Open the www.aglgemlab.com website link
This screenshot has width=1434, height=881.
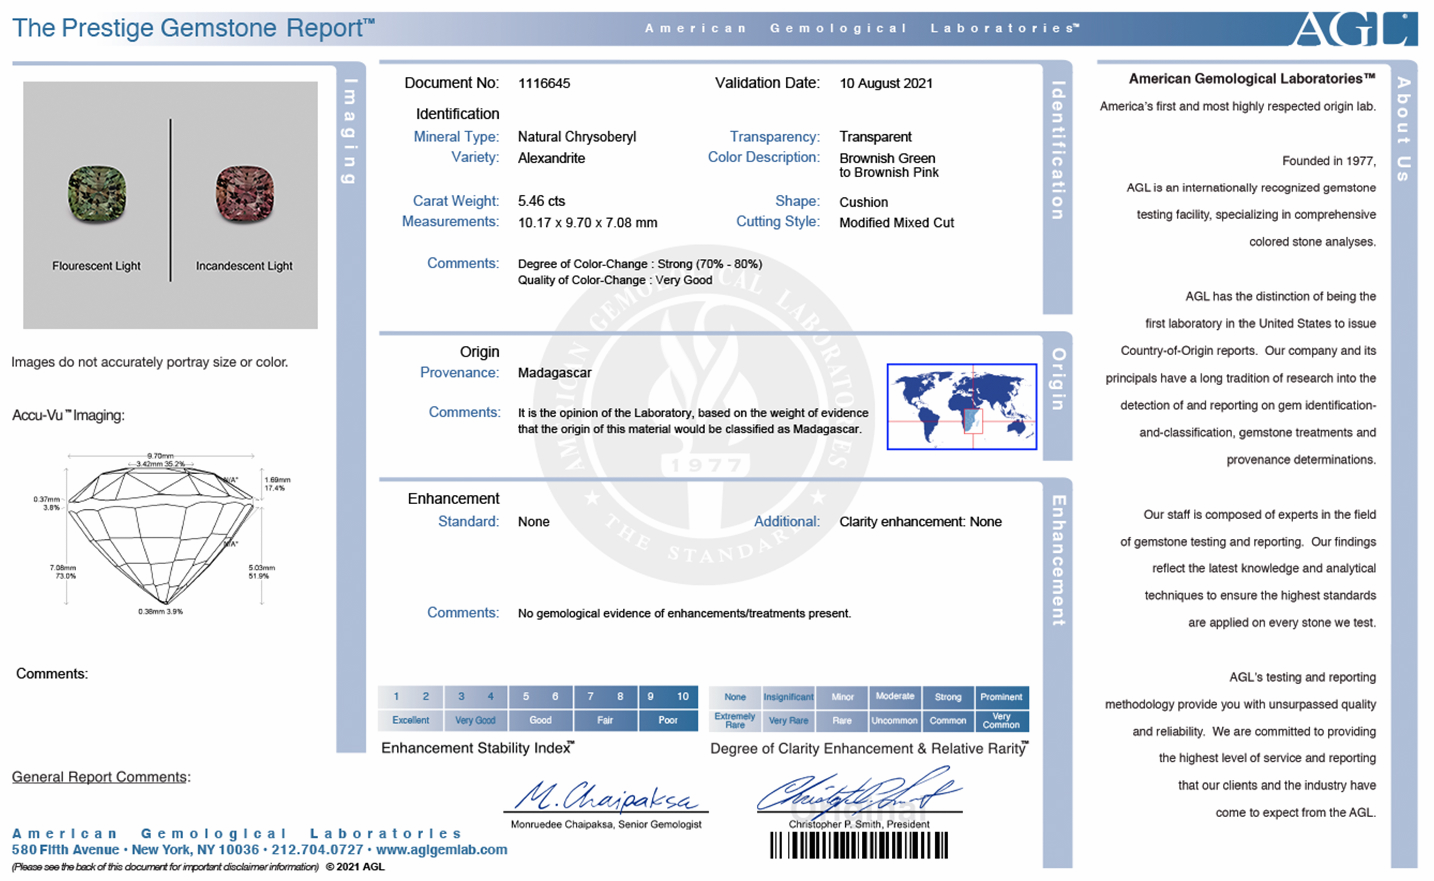point(442,850)
